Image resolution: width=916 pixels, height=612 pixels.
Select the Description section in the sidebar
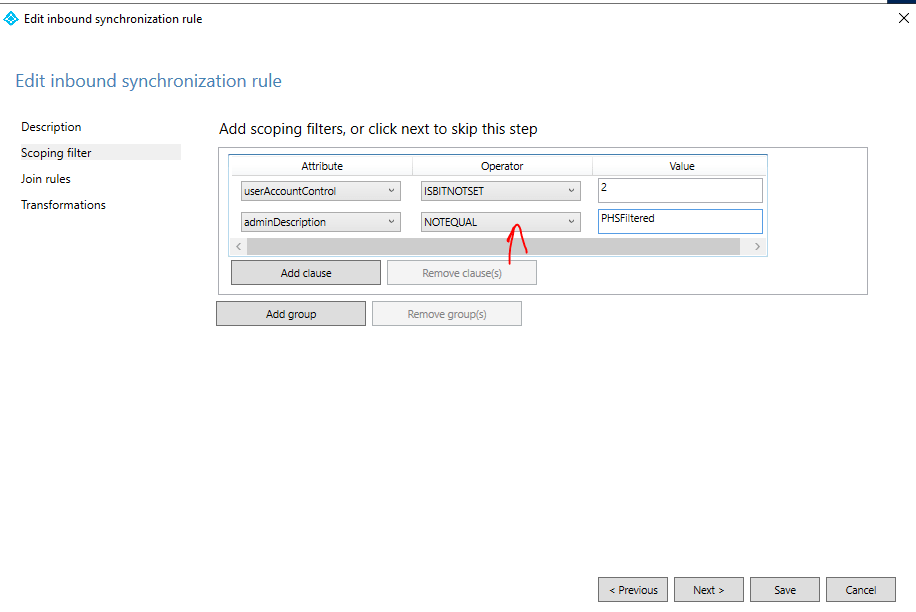[x=51, y=127]
